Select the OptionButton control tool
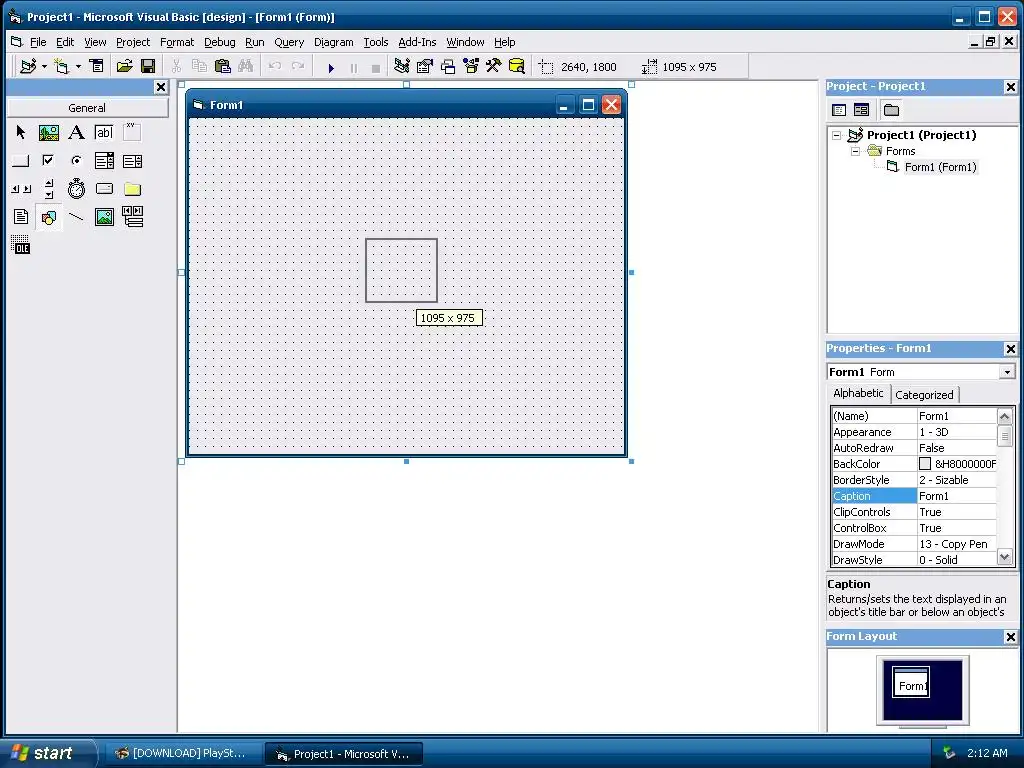Screen dimensions: 1024x768 (76, 161)
